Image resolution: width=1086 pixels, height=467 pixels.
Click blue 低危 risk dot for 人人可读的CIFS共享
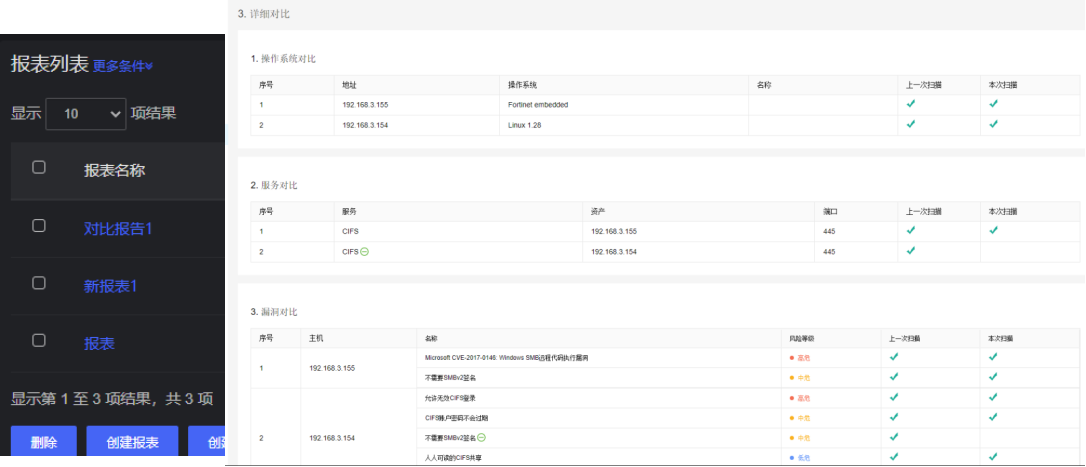click(x=792, y=457)
